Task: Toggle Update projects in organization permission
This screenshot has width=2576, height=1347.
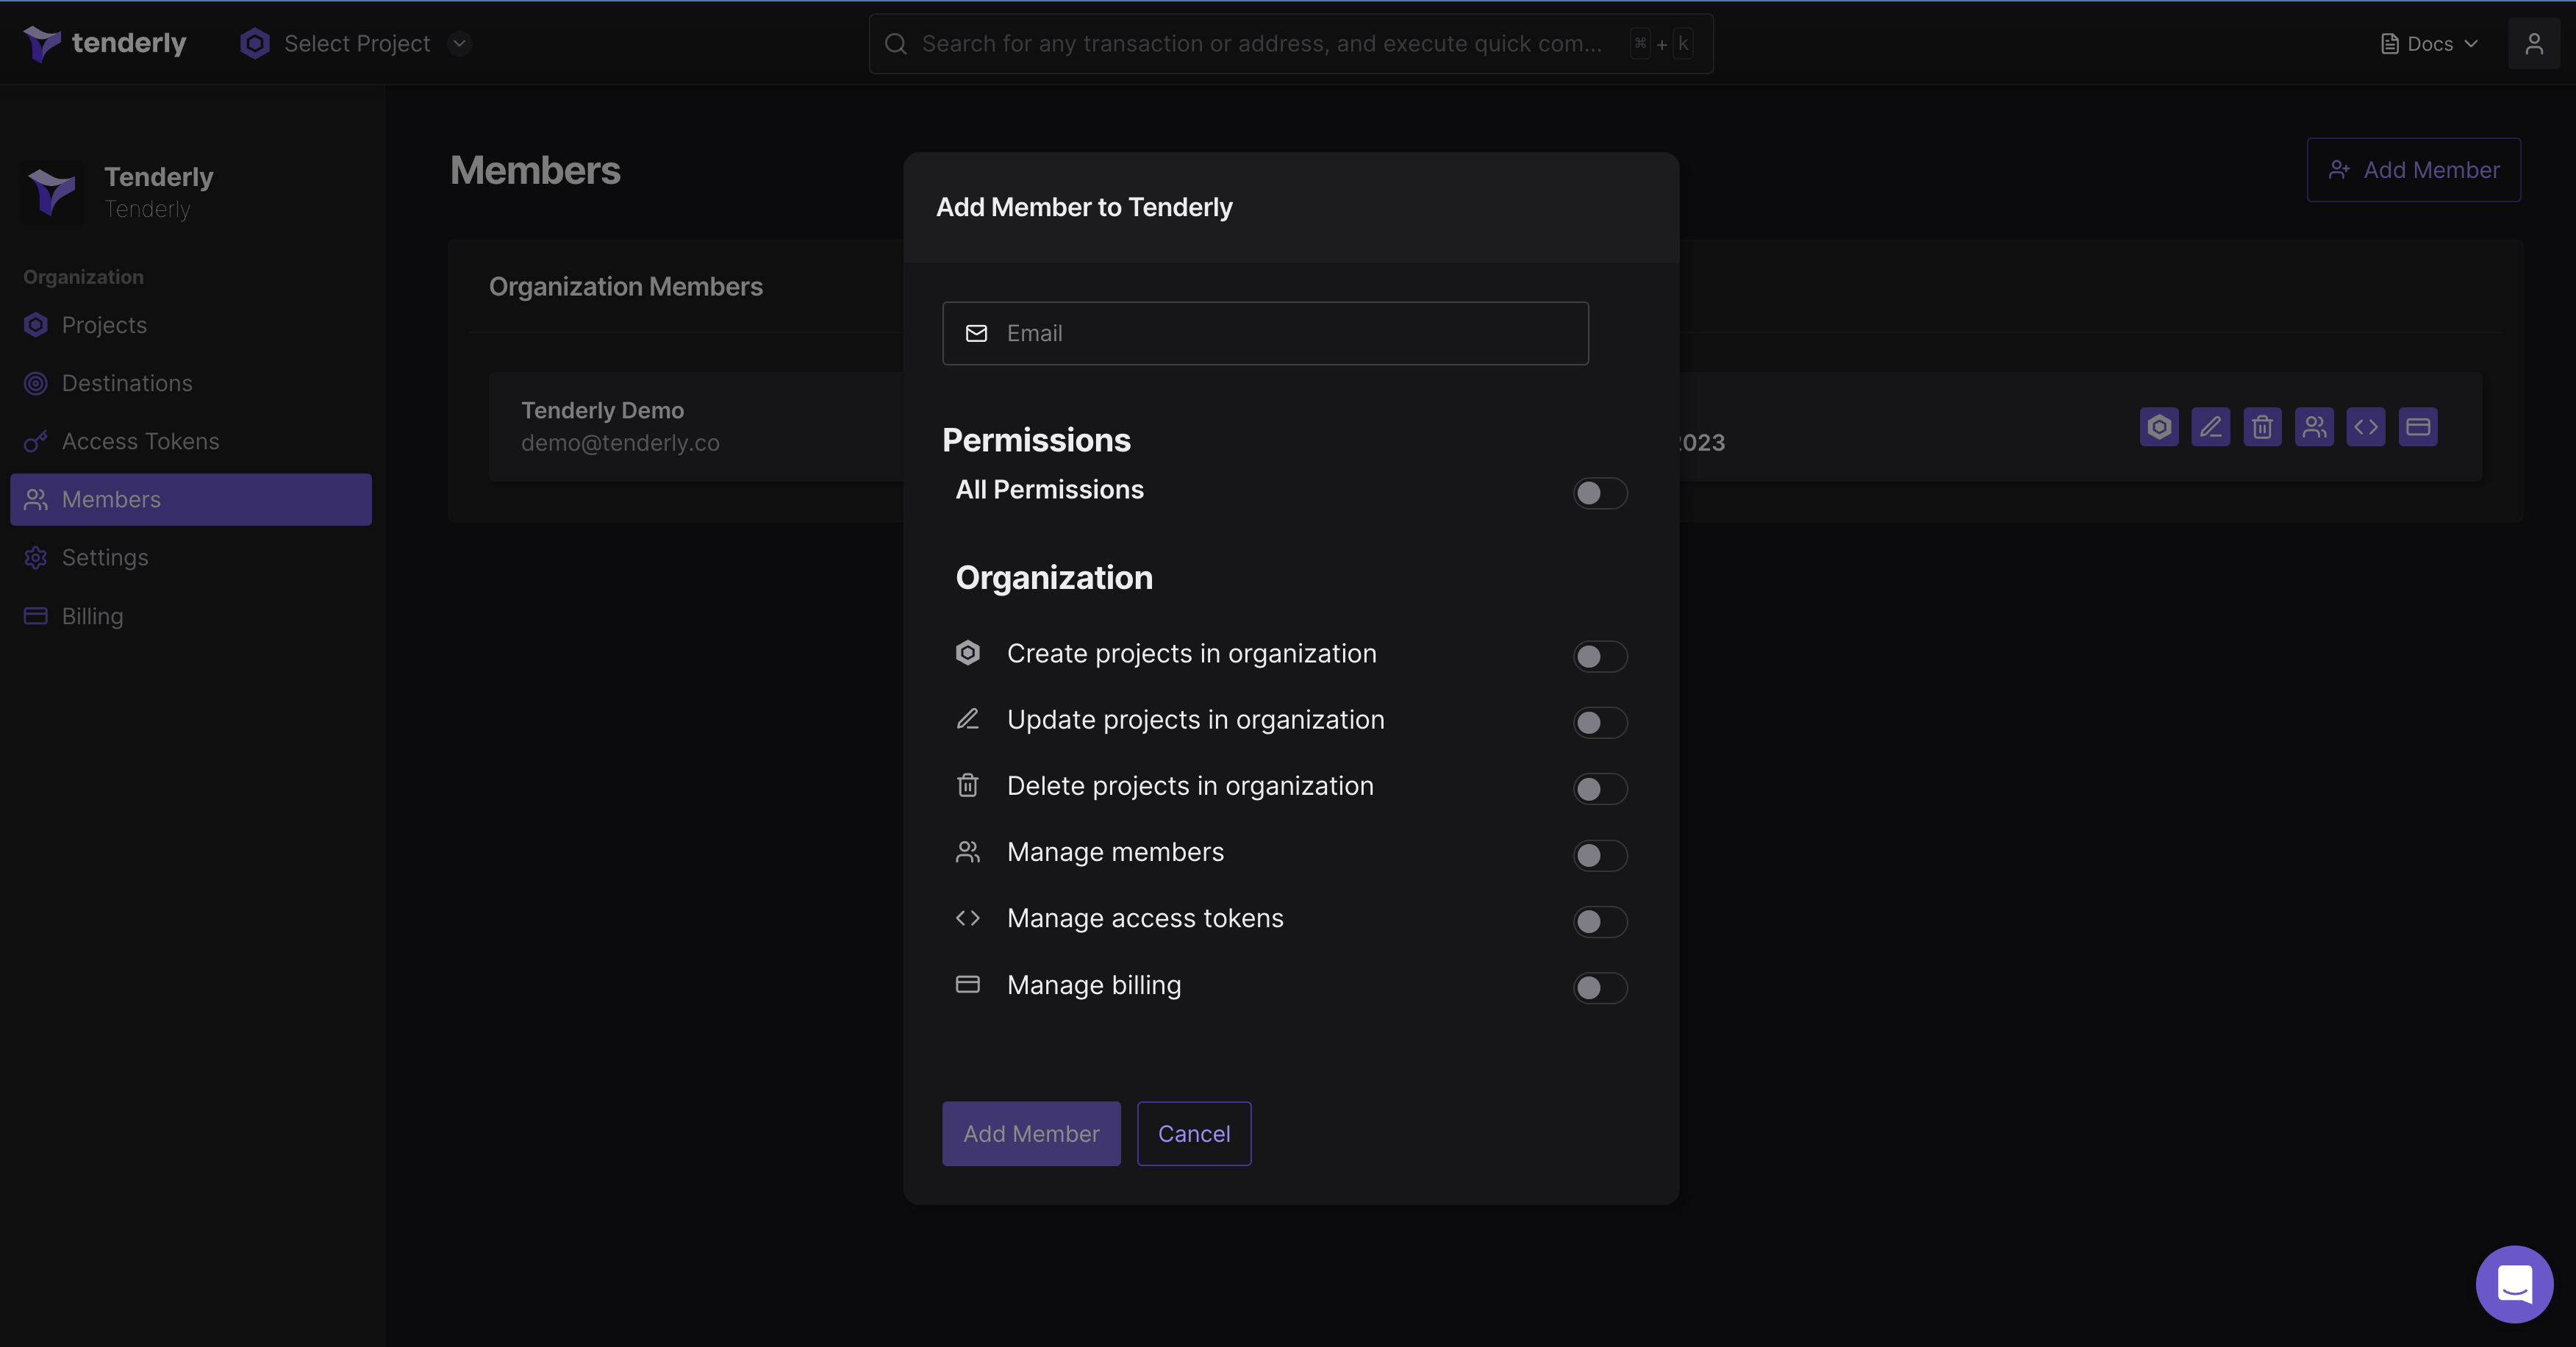Action: click(x=1600, y=722)
